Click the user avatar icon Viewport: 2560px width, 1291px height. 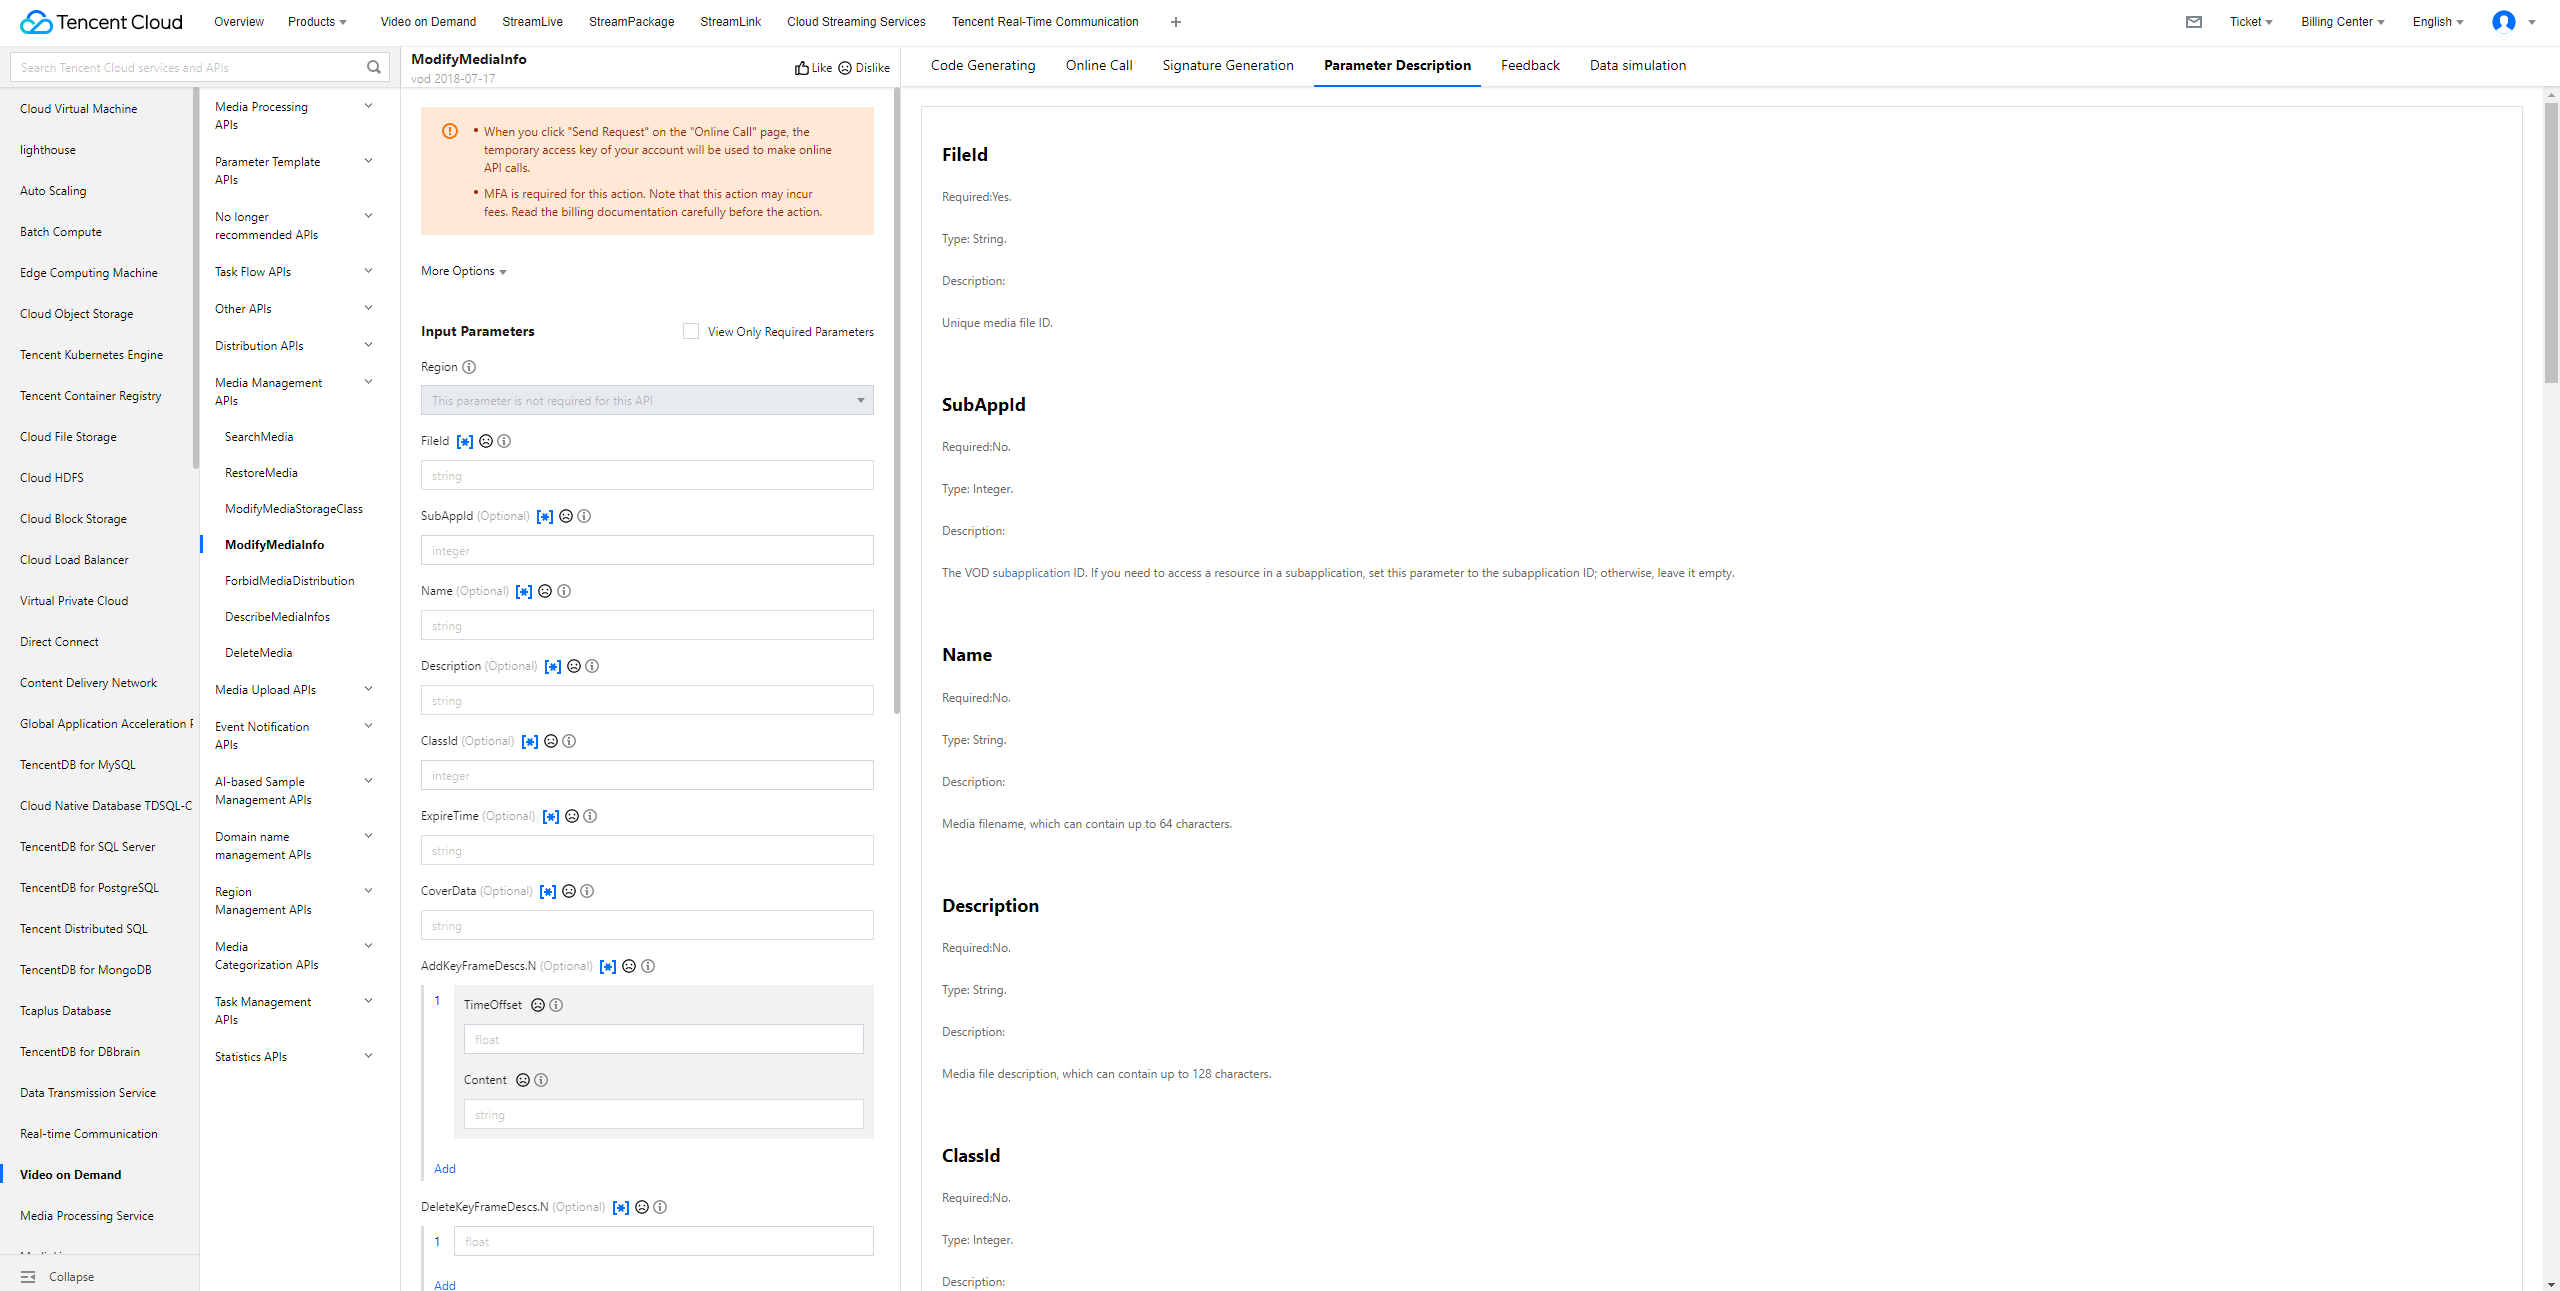click(2503, 22)
